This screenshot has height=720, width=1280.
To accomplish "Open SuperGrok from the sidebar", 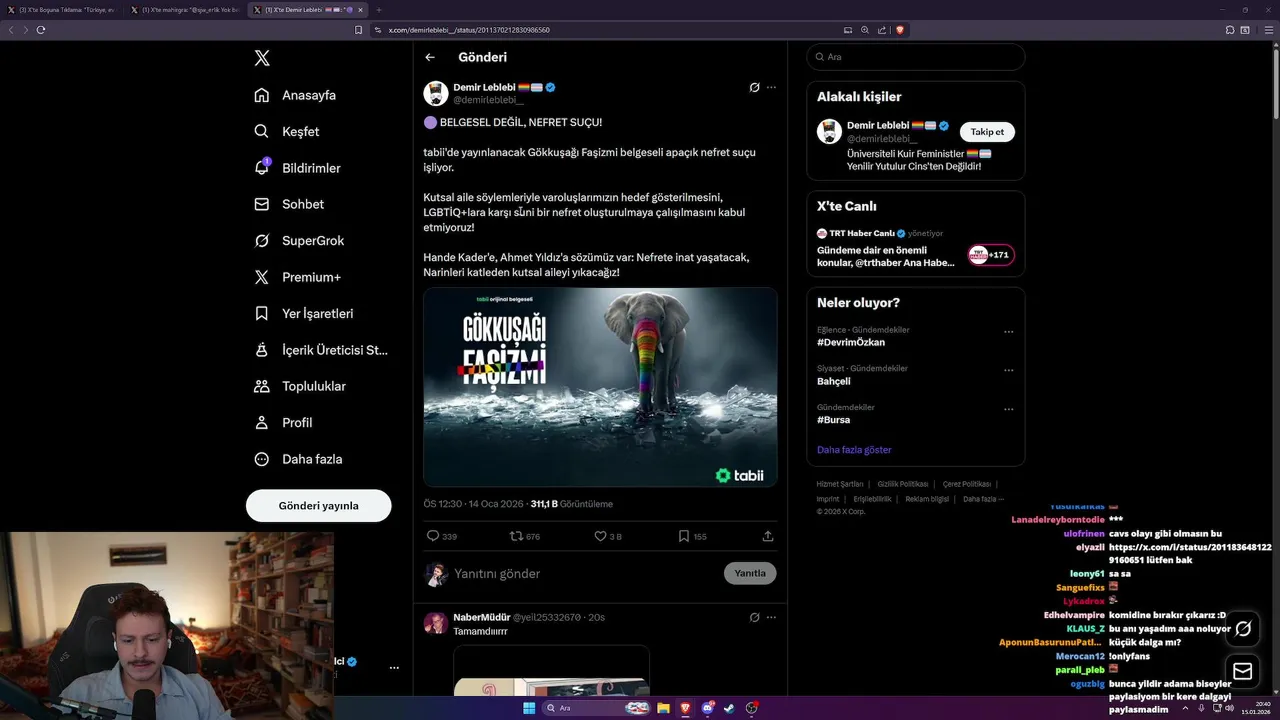I will coord(299,240).
